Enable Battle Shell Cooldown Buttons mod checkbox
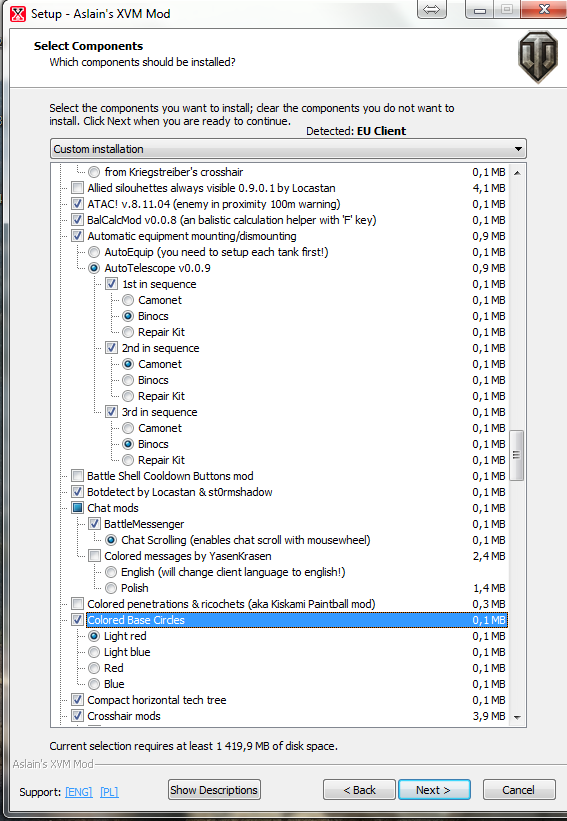Screen dimensions: 567x821 (77, 476)
